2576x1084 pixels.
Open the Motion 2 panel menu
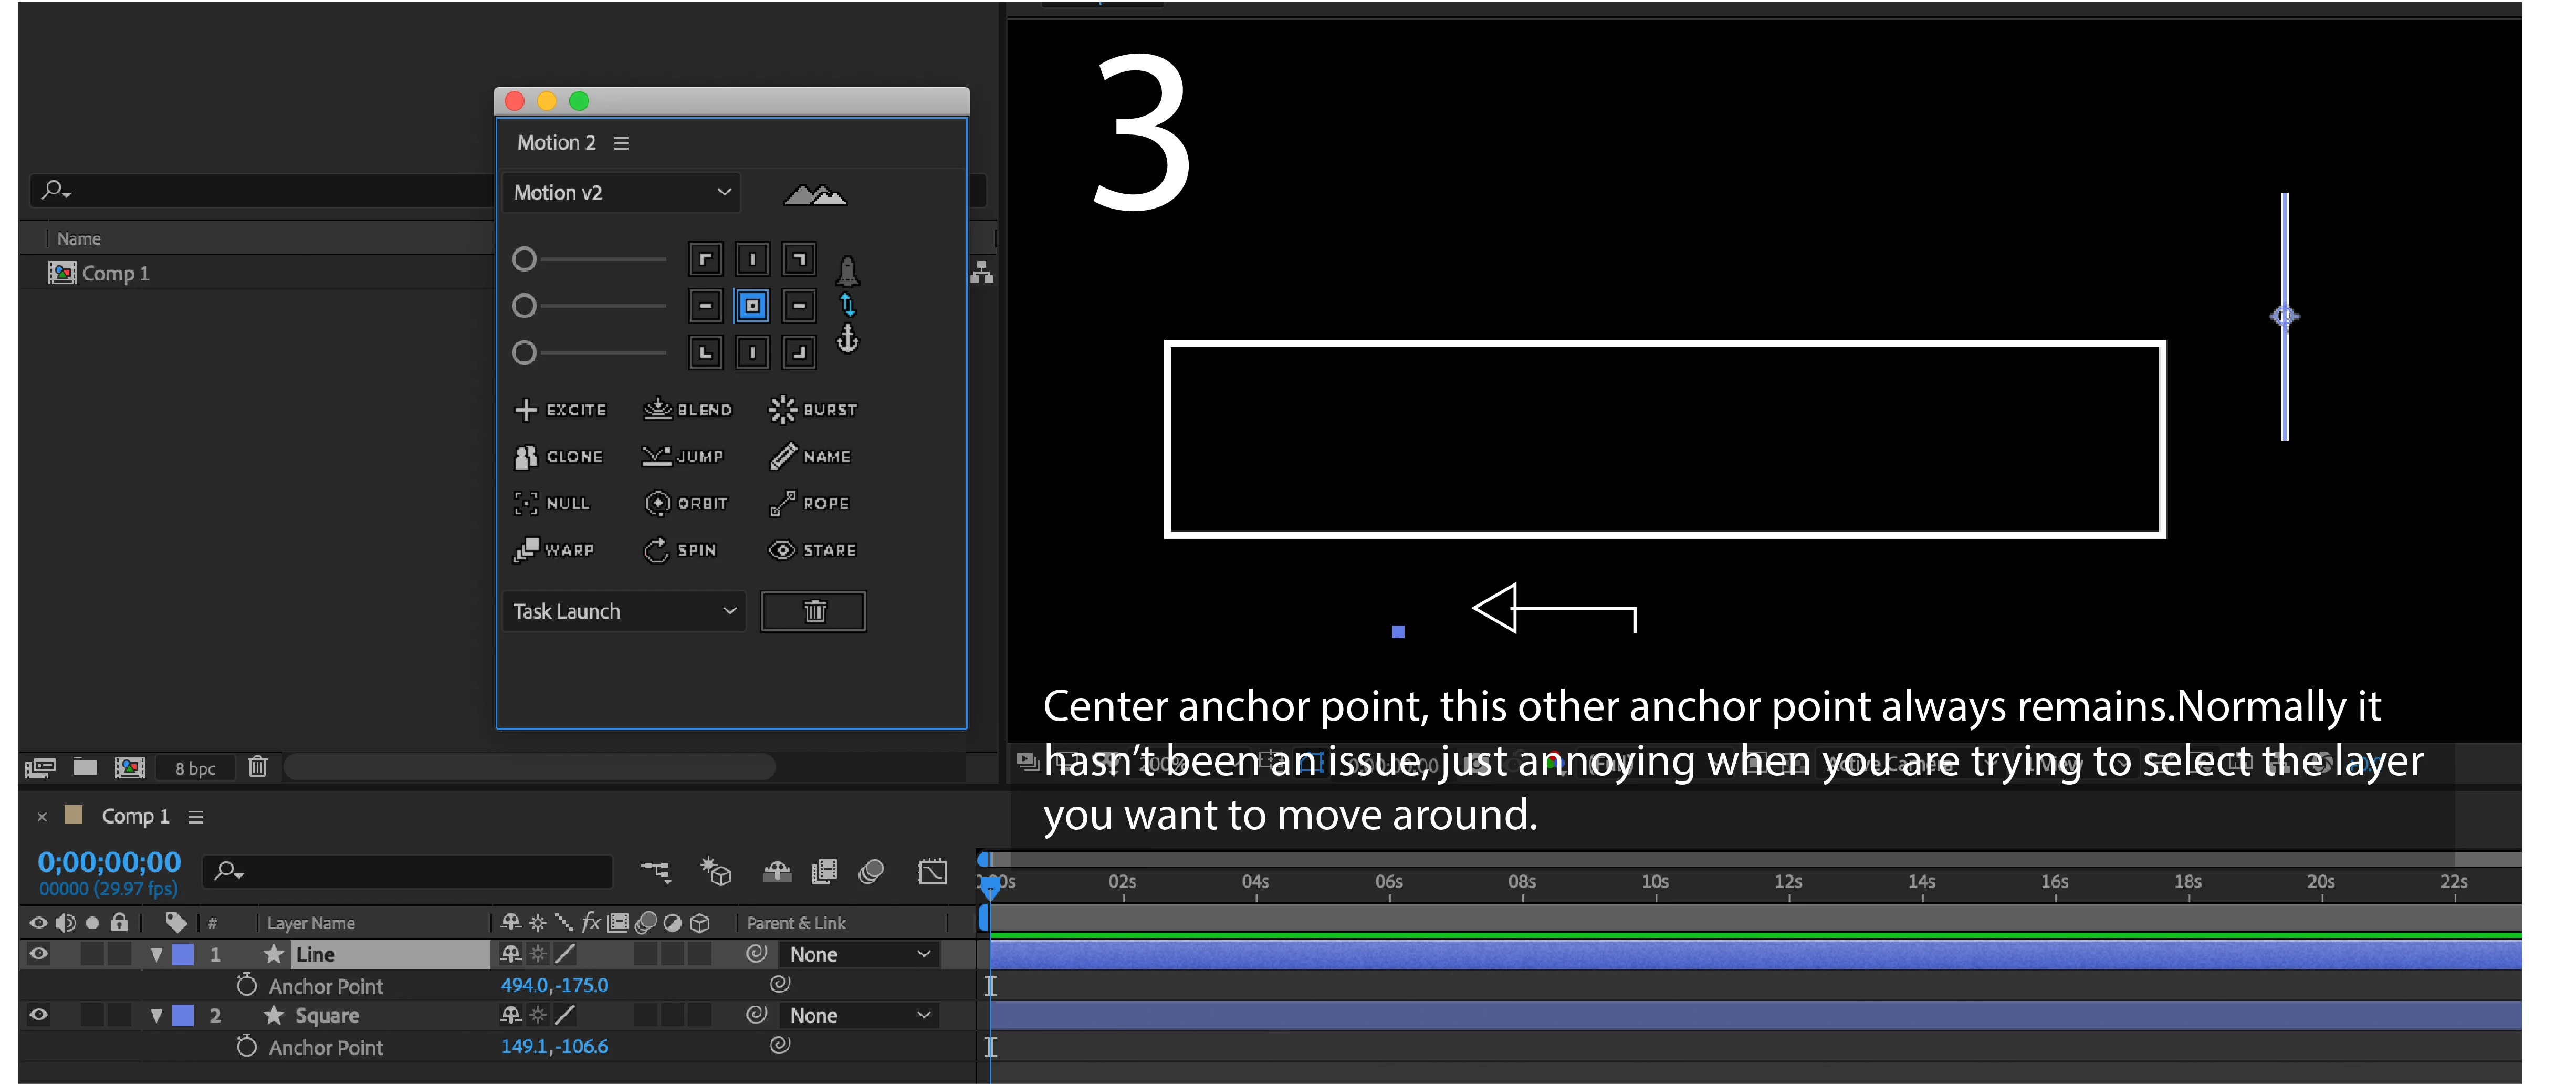pos(621,143)
